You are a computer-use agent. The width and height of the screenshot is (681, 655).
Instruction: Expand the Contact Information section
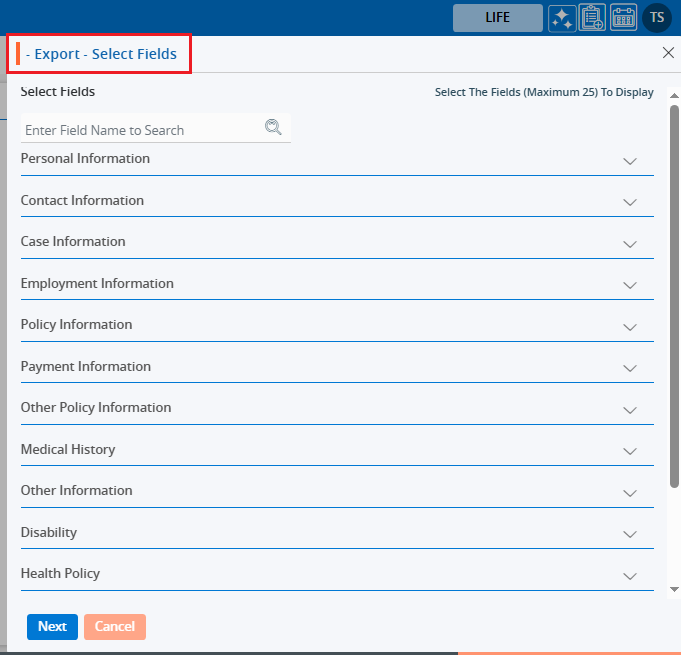pyautogui.click(x=629, y=202)
